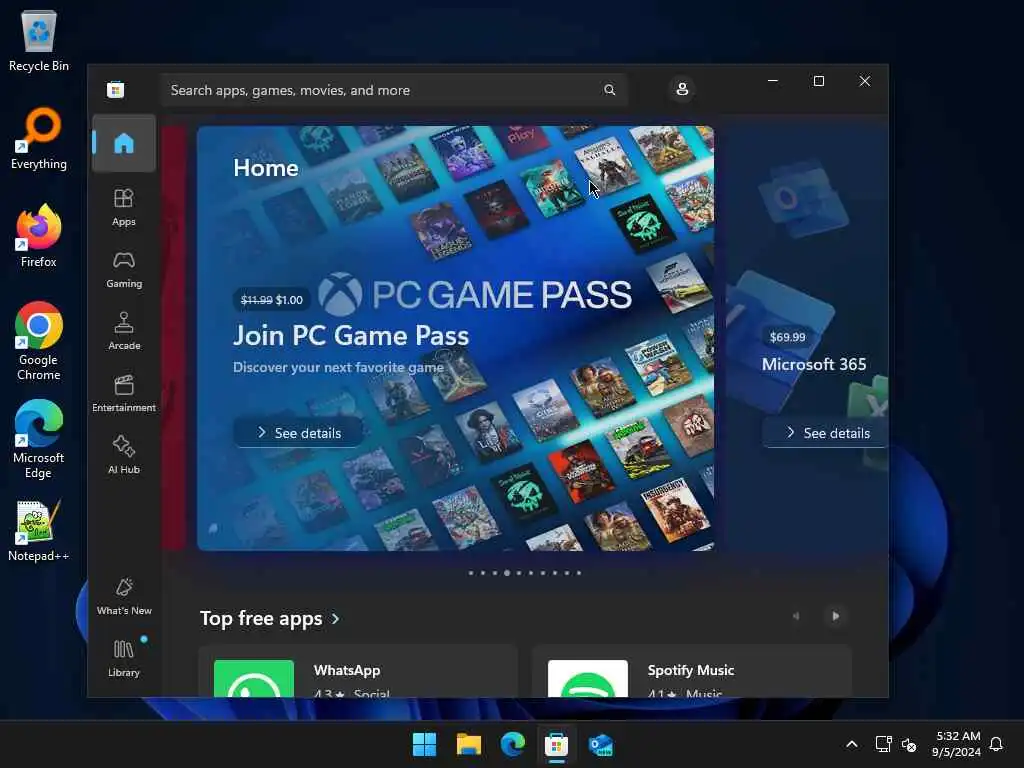The height and width of the screenshot is (768, 1024).
Task: Select the Microsoft 365 carousel slide
Action: 807,338
